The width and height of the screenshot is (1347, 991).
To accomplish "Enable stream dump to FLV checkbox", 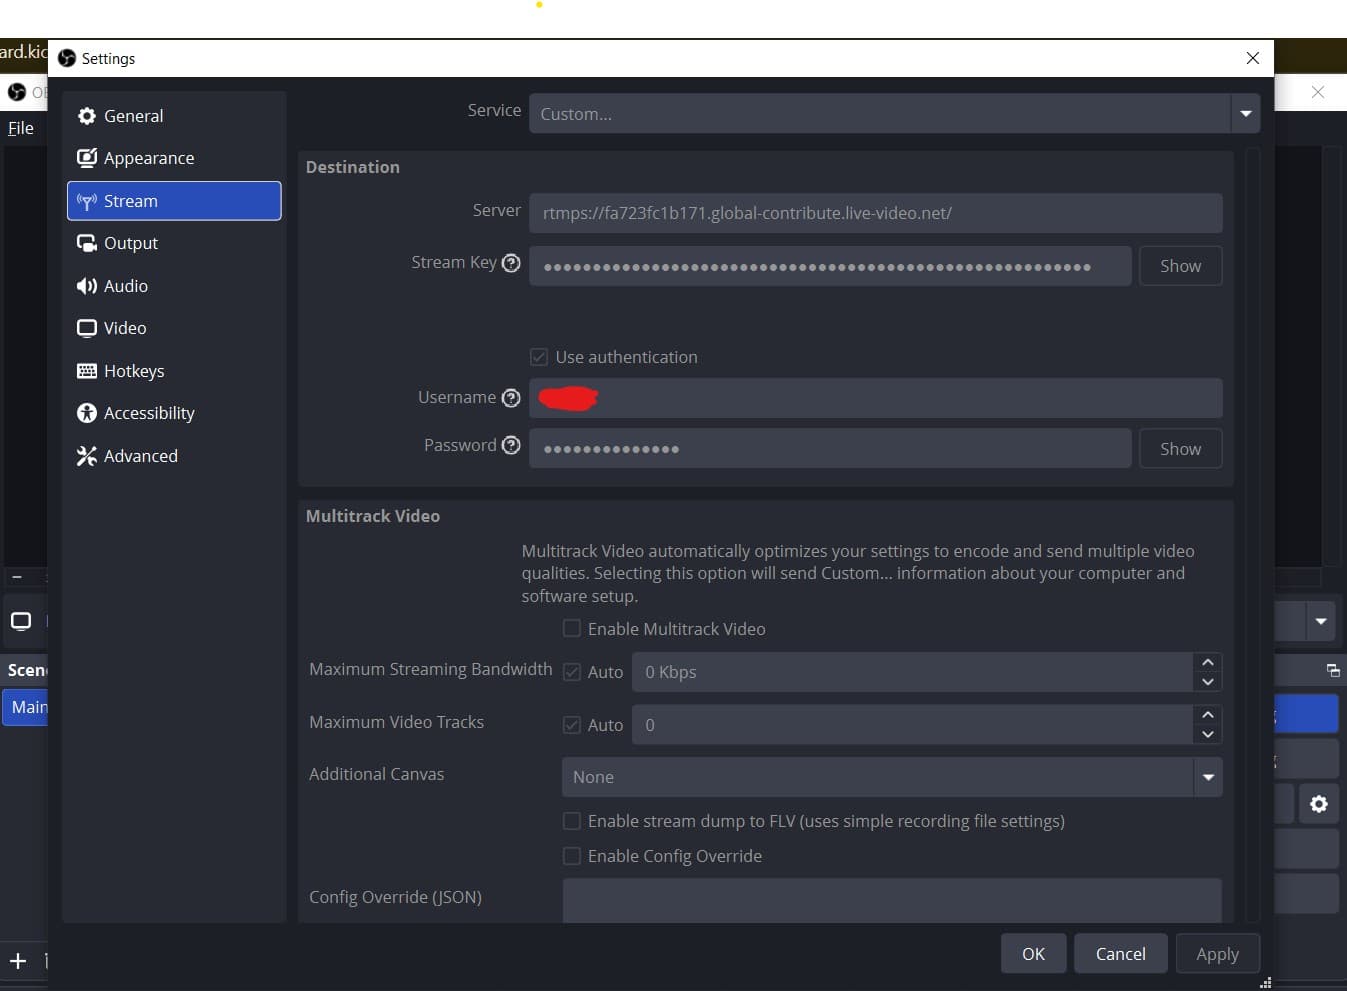I will 572,821.
